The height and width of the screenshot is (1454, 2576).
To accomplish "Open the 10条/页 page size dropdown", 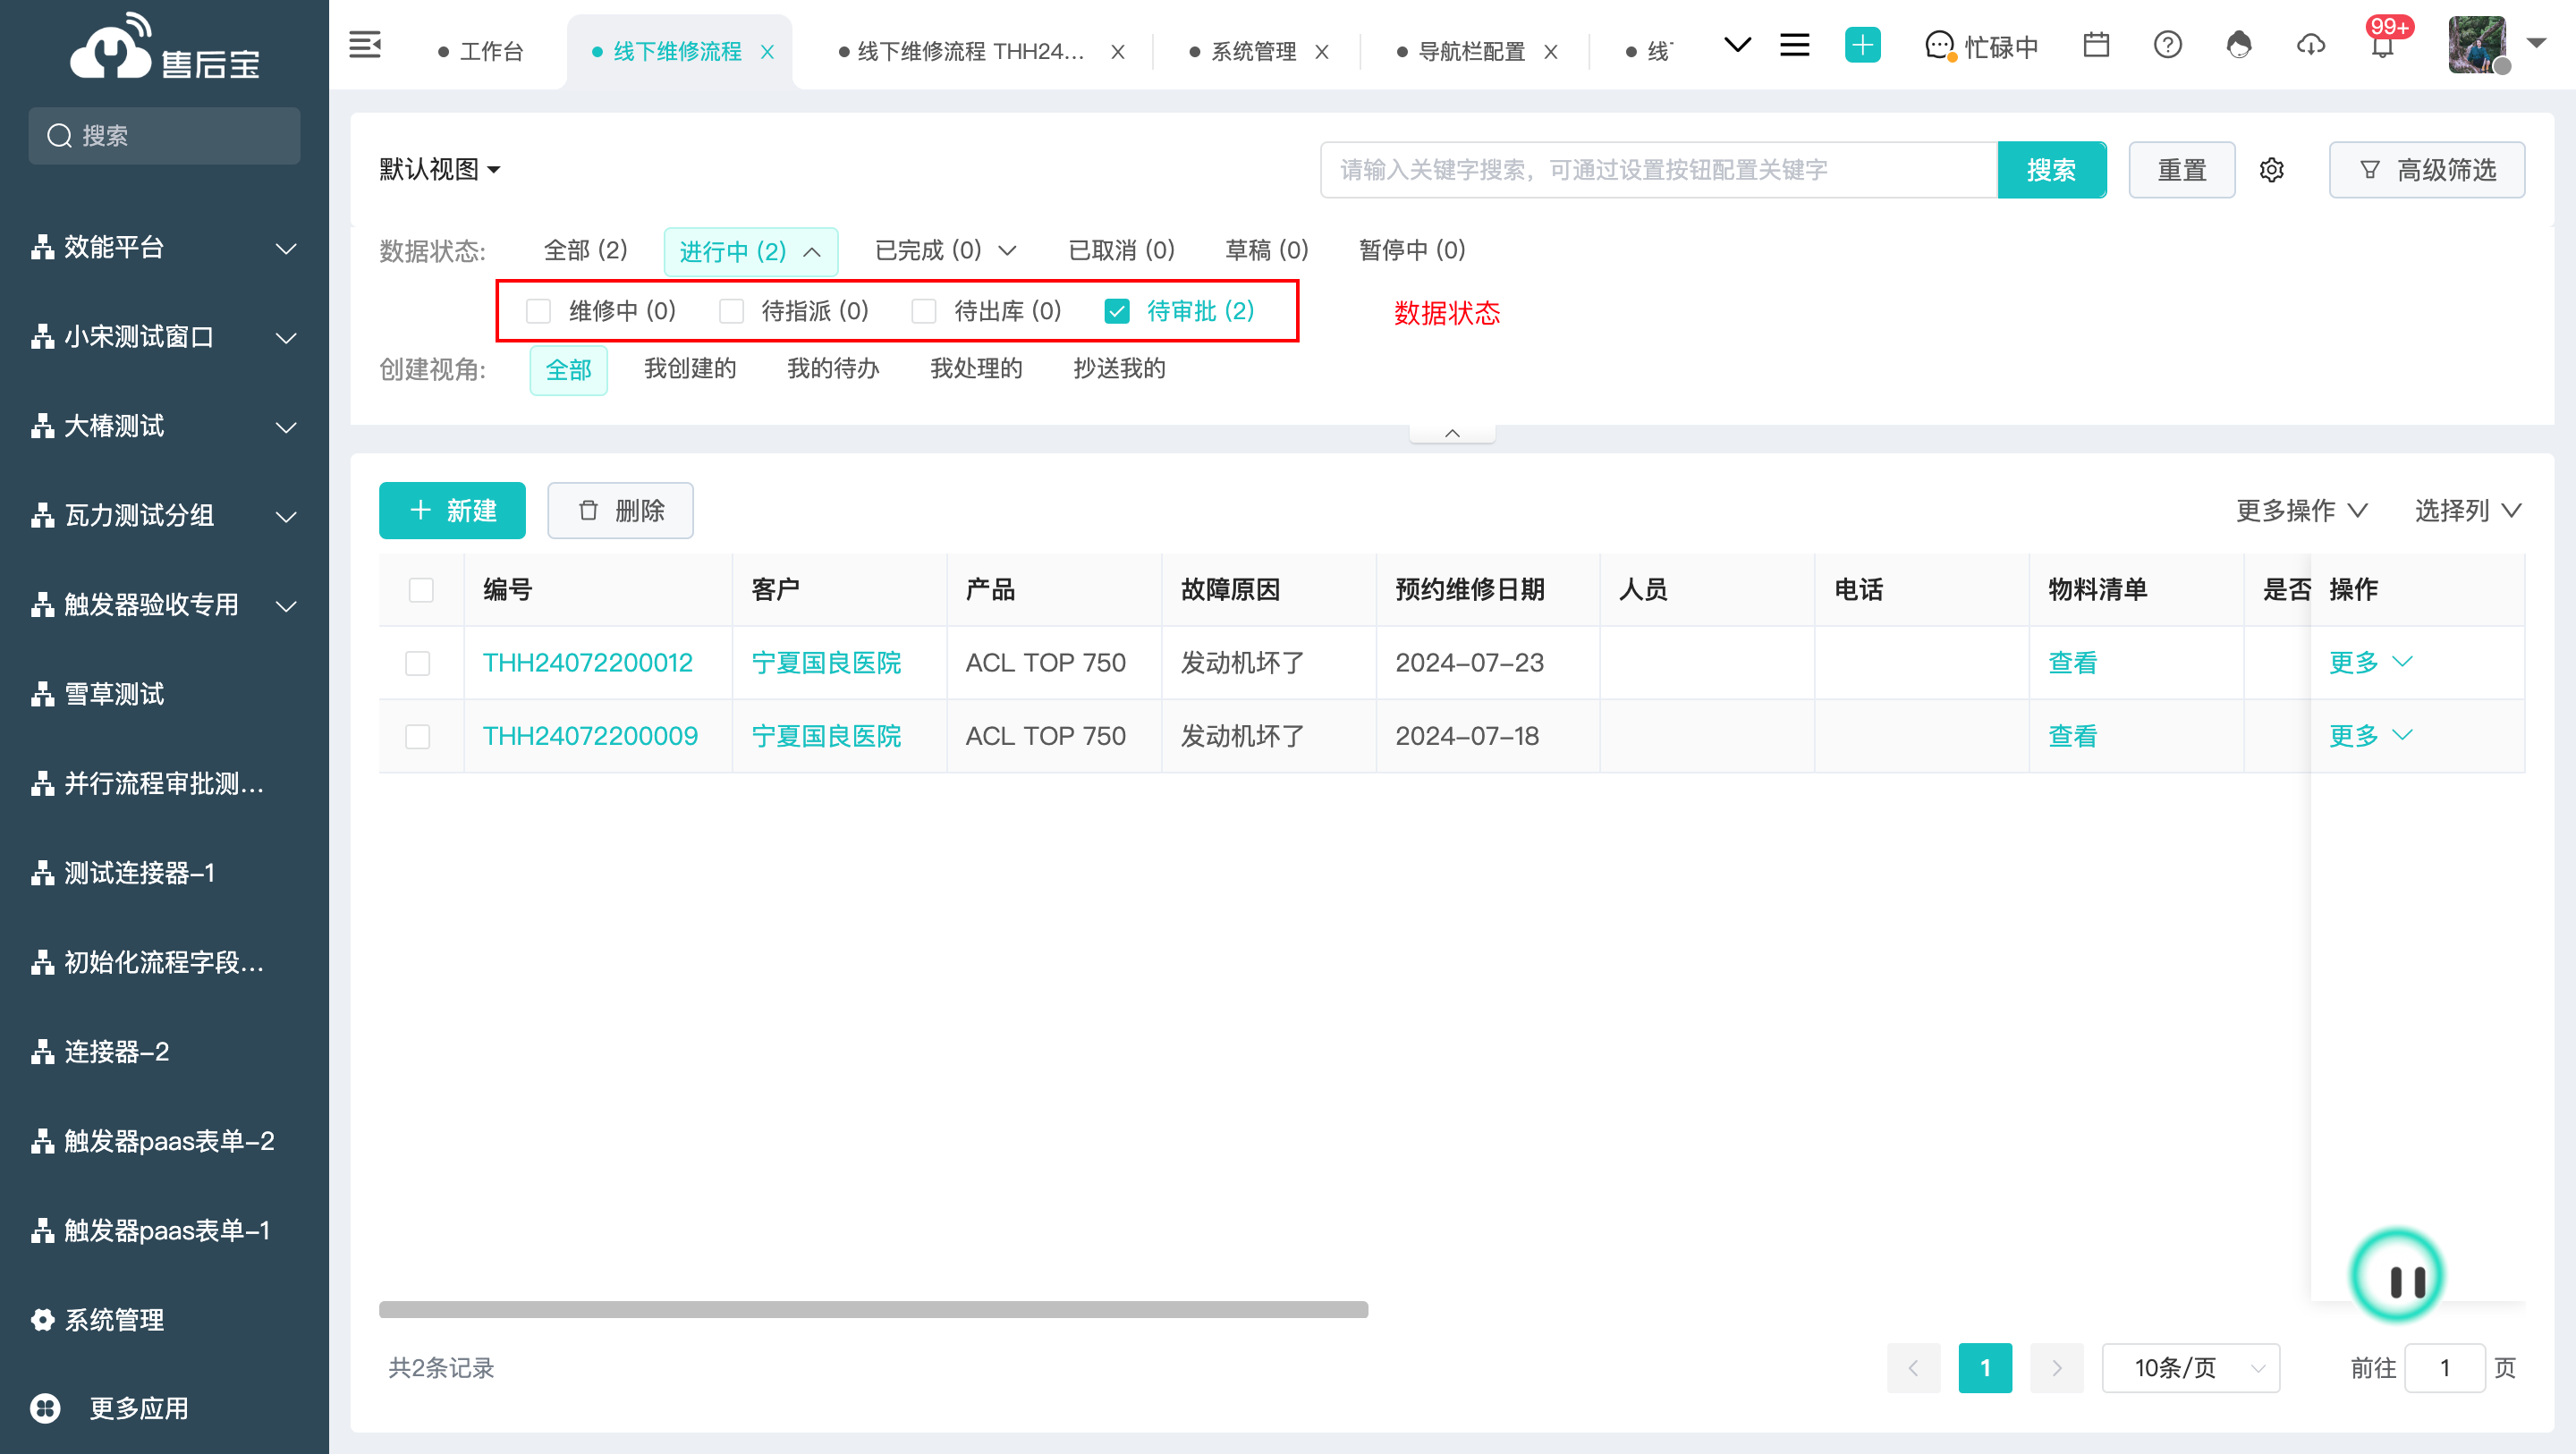I will tap(2190, 1367).
